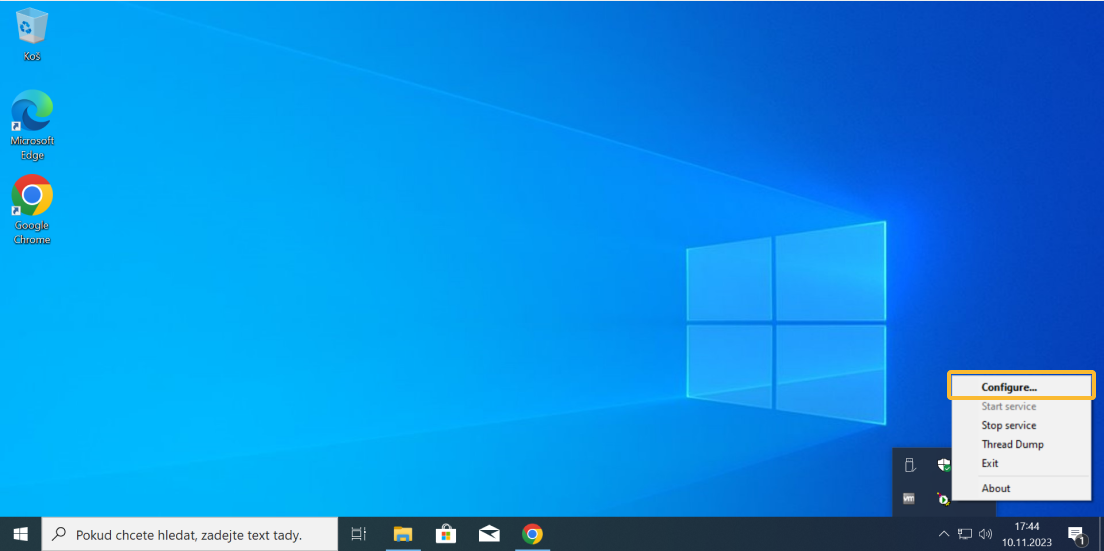
Task: Collapse the hidden tray icons chevron
Action: (x=943, y=534)
